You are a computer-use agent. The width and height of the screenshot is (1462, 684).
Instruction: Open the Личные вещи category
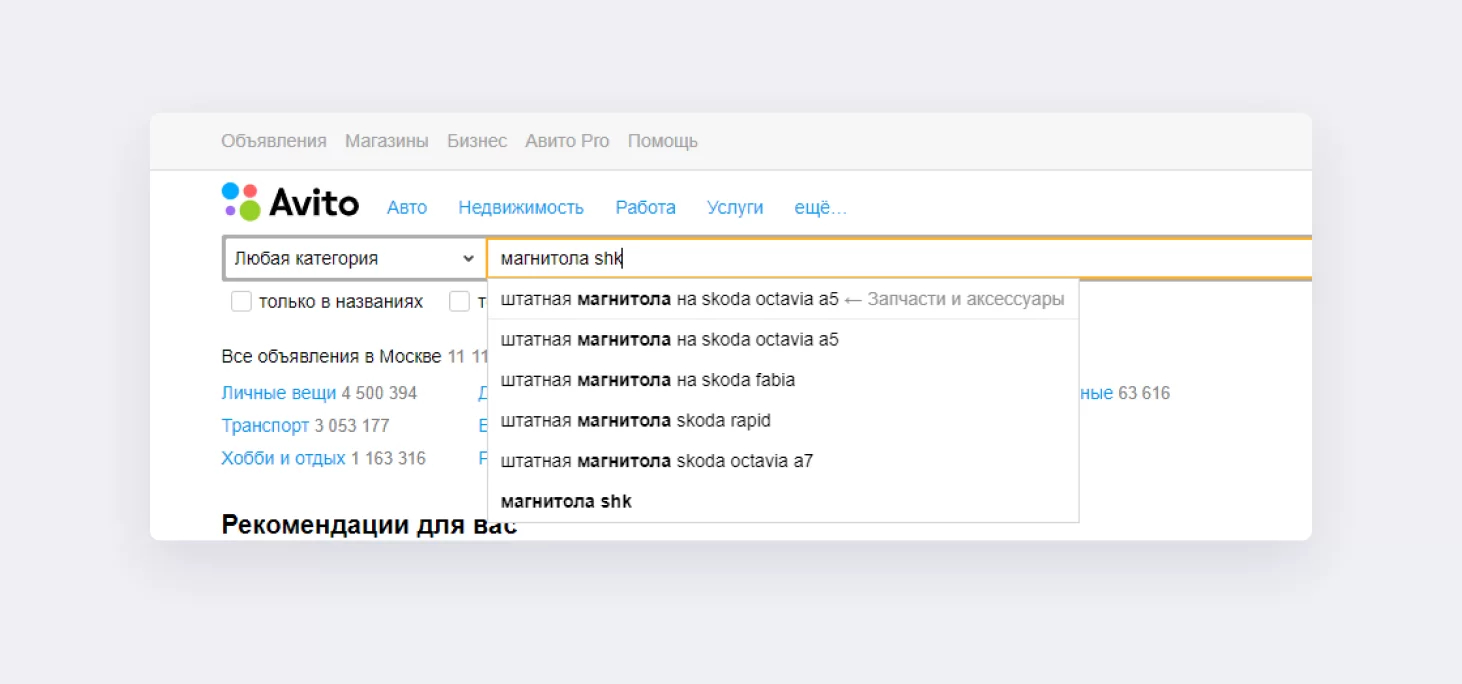[279, 393]
